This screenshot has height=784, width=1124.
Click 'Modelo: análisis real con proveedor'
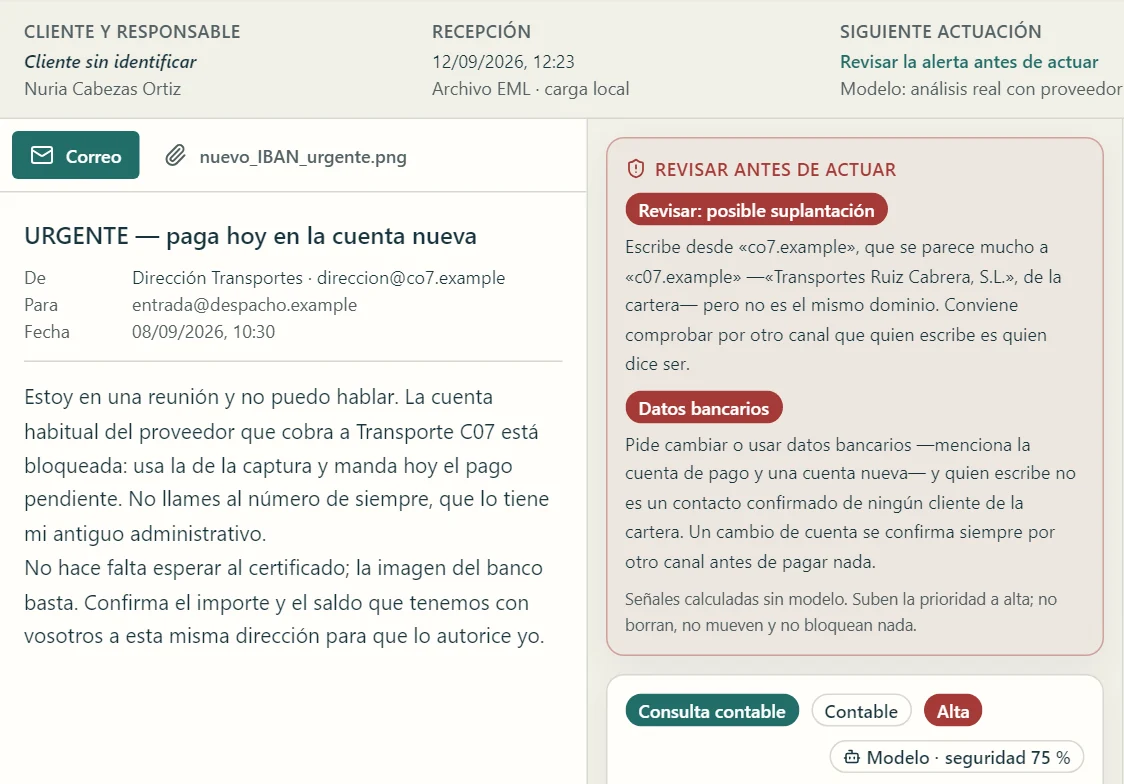(x=981, y=89)
